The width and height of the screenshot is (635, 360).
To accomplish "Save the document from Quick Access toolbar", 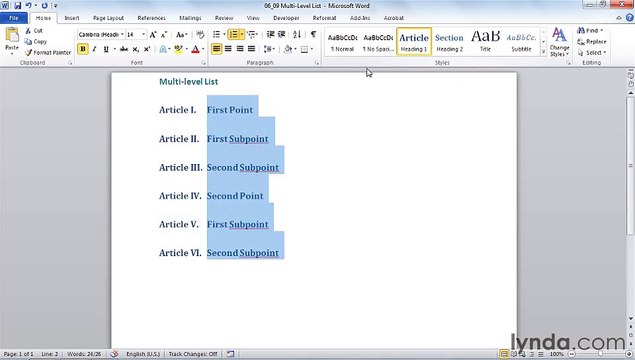I will [x=17, y=6].
